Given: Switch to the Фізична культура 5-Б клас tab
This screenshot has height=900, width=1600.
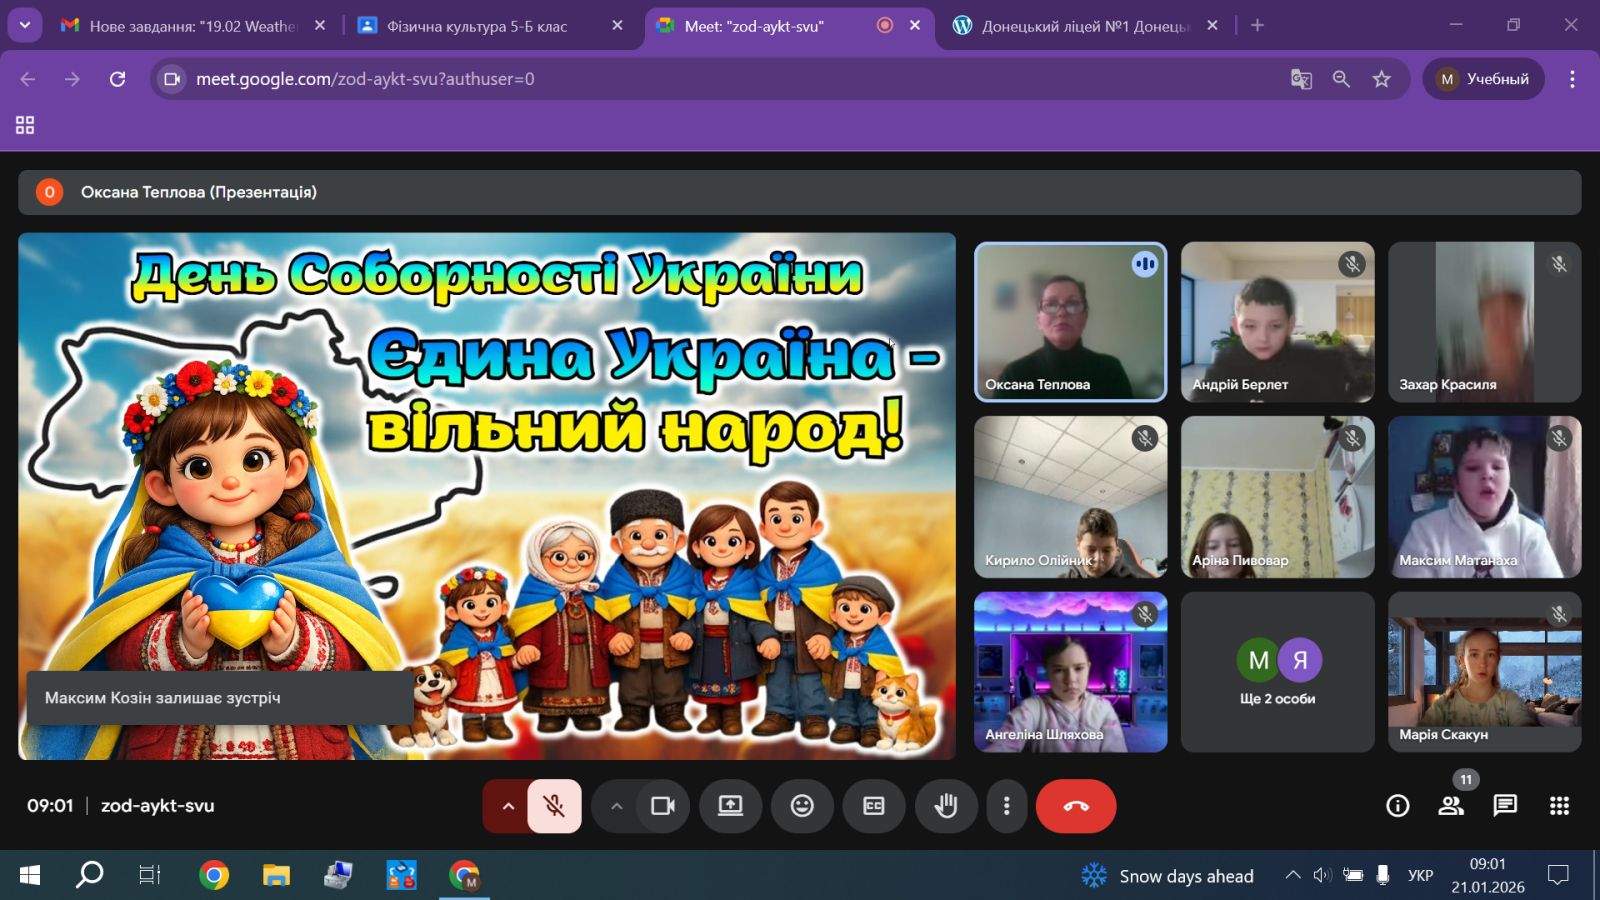Looking at the screenshot, I should pyautogui.click(x=477, y=26).
